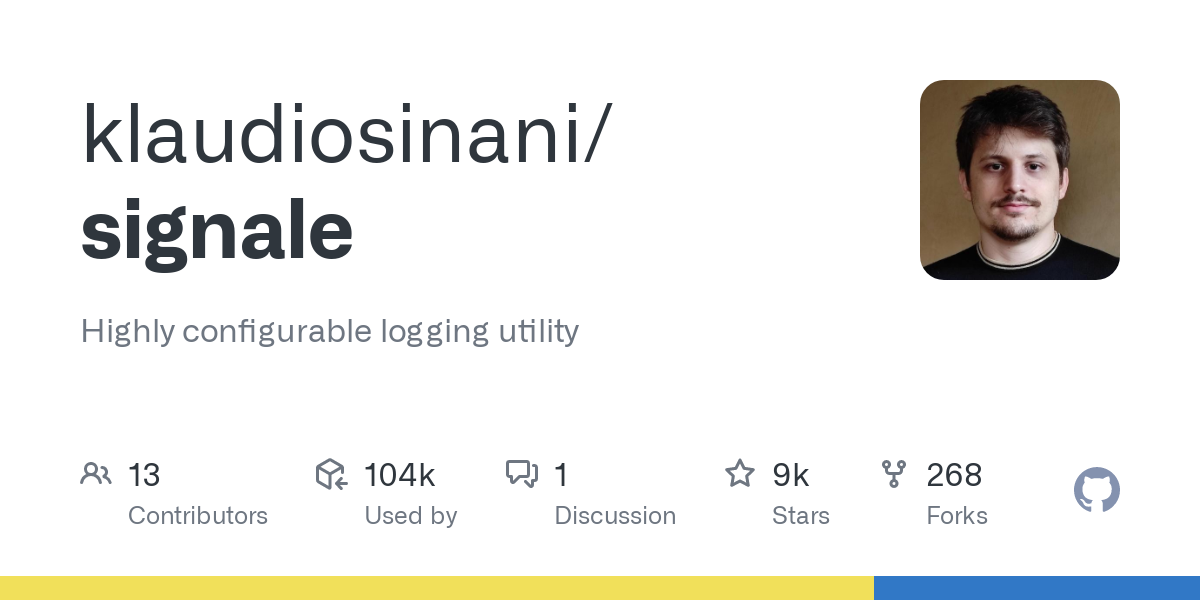Click the Used by package icon
Image resolution: width=1200 pixels, height=600 pixels.
331,474
